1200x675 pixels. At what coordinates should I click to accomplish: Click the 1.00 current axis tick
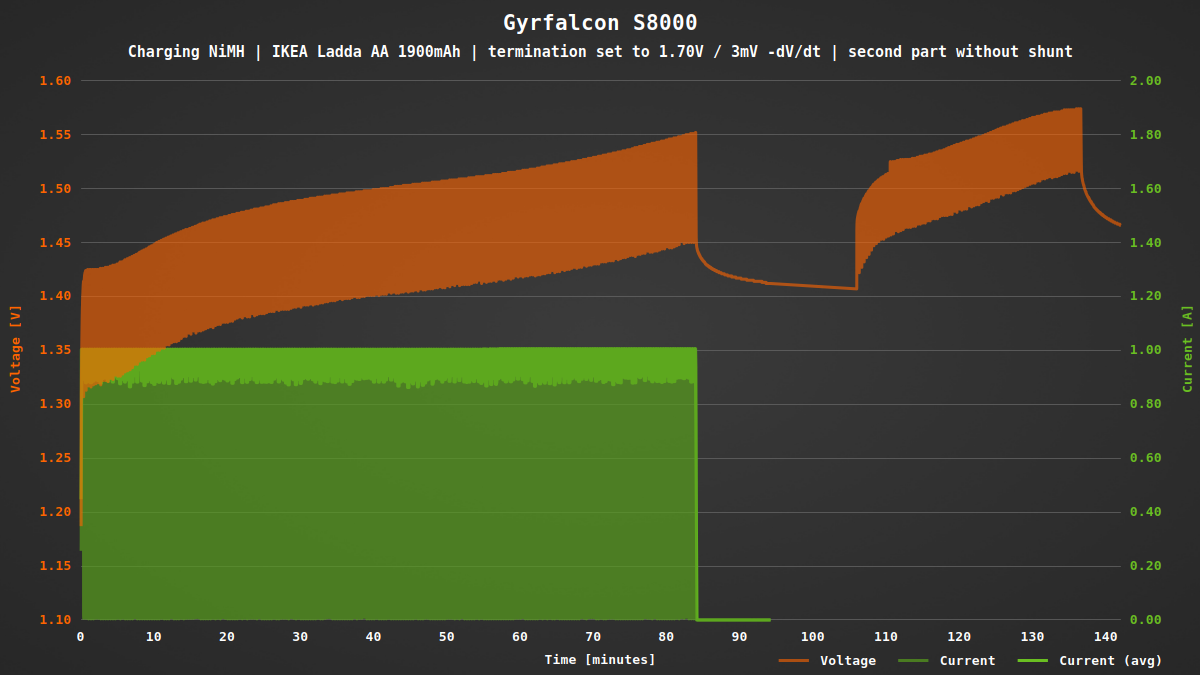click(1145, 350)
